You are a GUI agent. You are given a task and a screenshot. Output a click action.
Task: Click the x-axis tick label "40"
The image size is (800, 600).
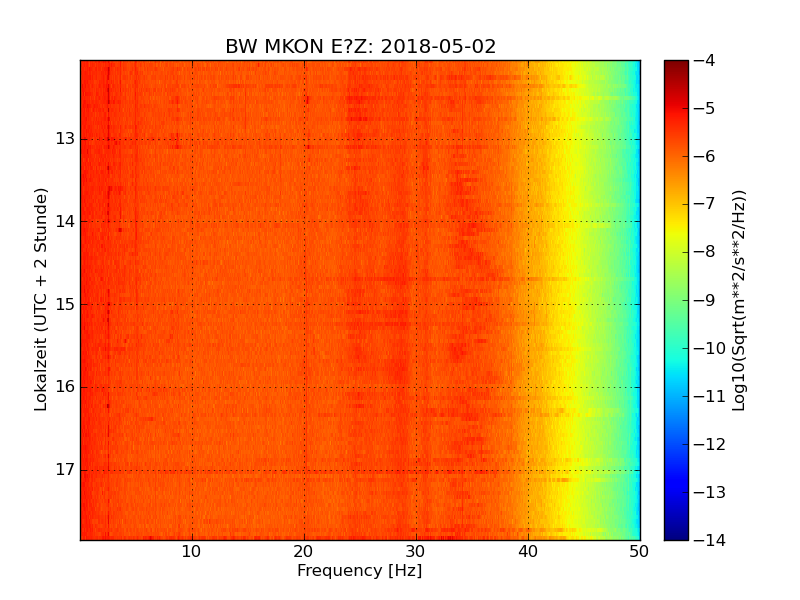click(x=528, y=552)
